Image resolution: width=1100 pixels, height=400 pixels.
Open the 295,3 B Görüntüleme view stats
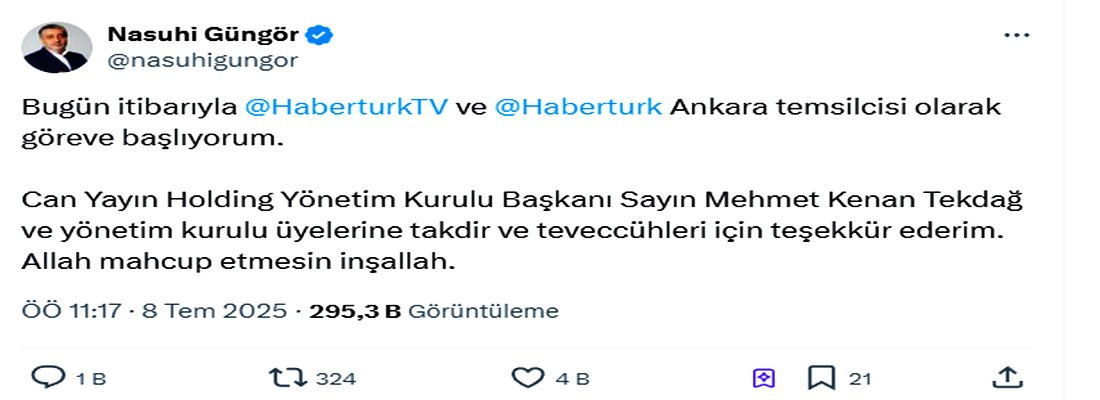pyautogui.click(x=434, y=312)
